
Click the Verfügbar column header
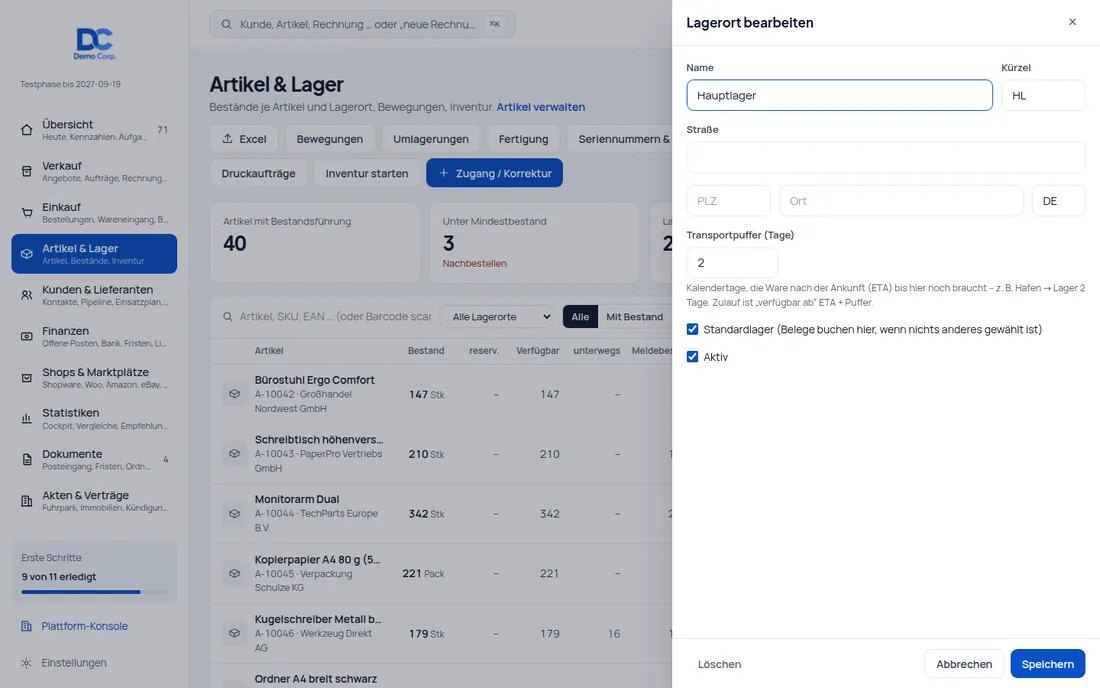click(x=538, y=351)
